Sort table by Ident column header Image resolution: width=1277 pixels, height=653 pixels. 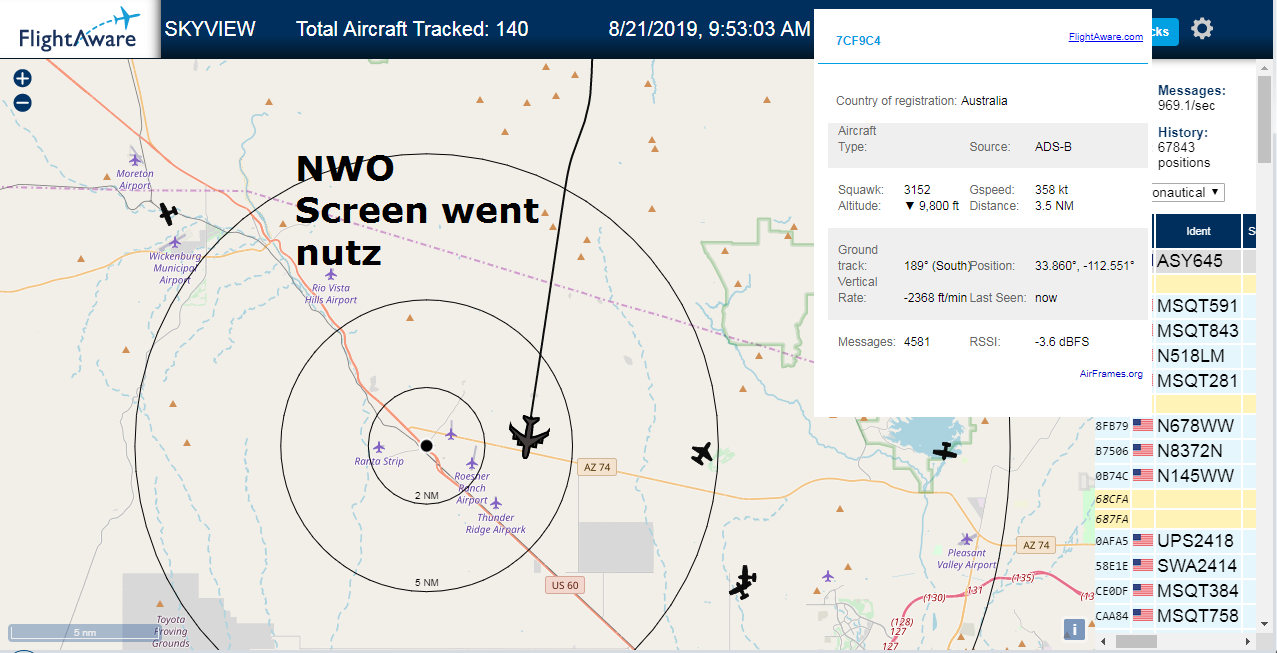pyautogui.click(x=1198, y=231)
